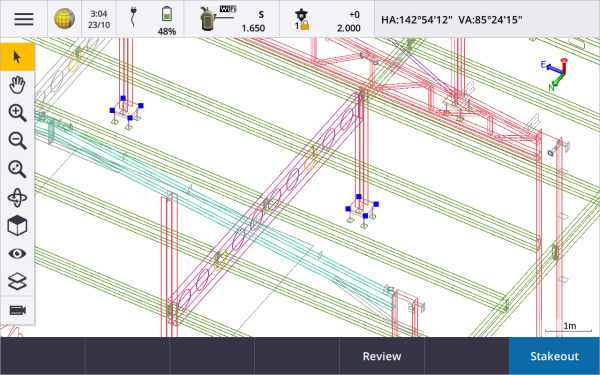Activate the Pan hand tool
The width and height of the screenshot is (600, 375).
(x=17, y=85)
